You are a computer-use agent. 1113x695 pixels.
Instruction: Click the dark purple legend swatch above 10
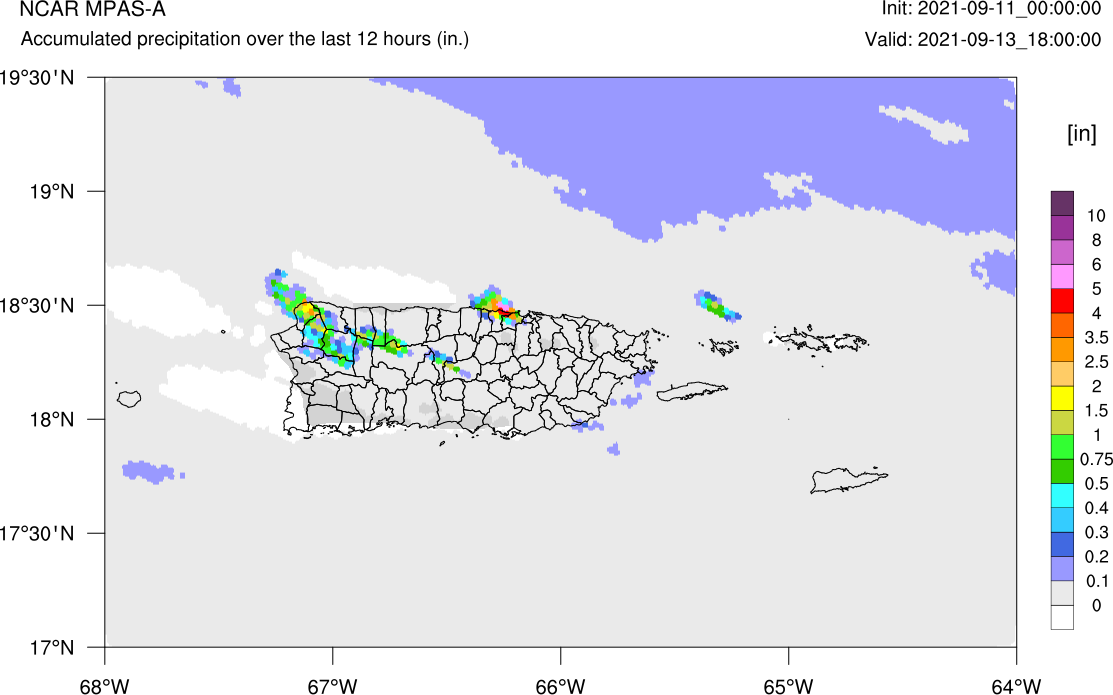click(x=1062, y=203)
